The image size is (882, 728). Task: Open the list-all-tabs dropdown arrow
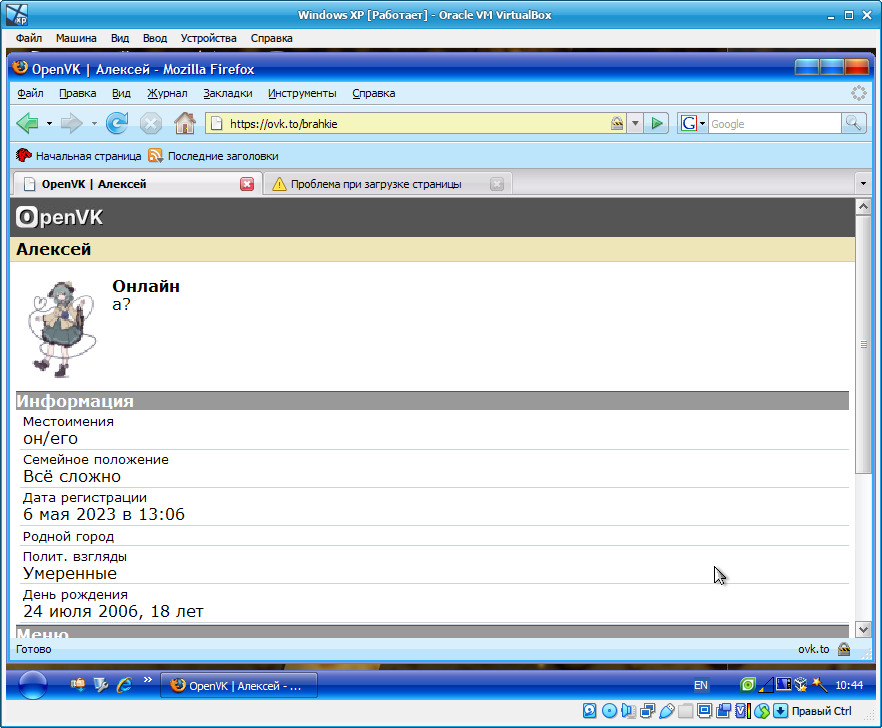pyautogui.click(x=863, y=184)
